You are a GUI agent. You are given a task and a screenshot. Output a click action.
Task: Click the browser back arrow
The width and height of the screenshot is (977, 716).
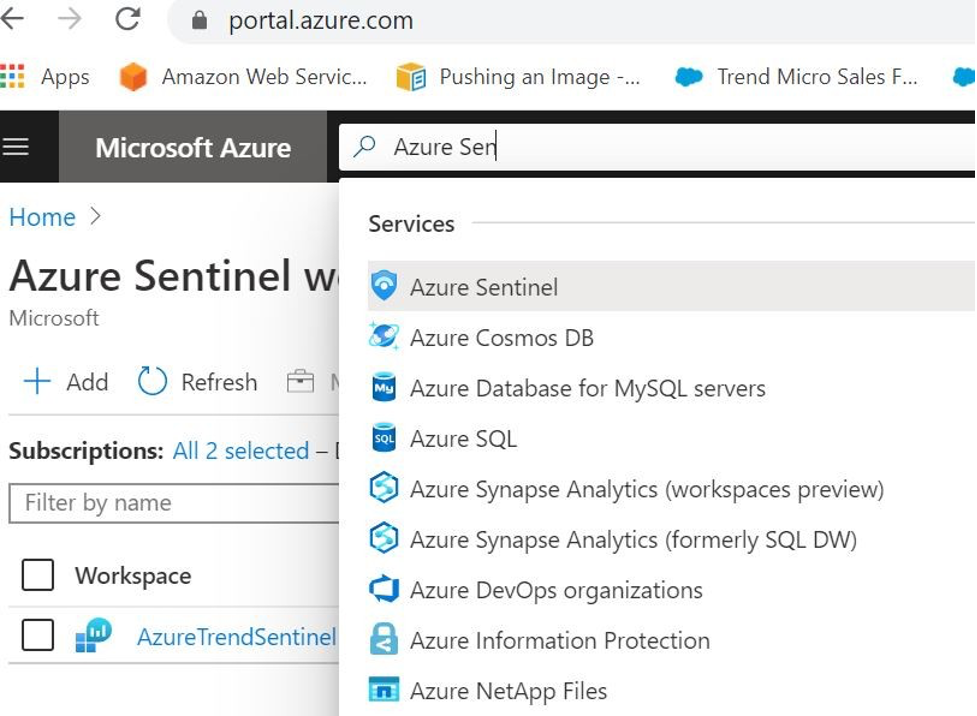click(12, 19)
